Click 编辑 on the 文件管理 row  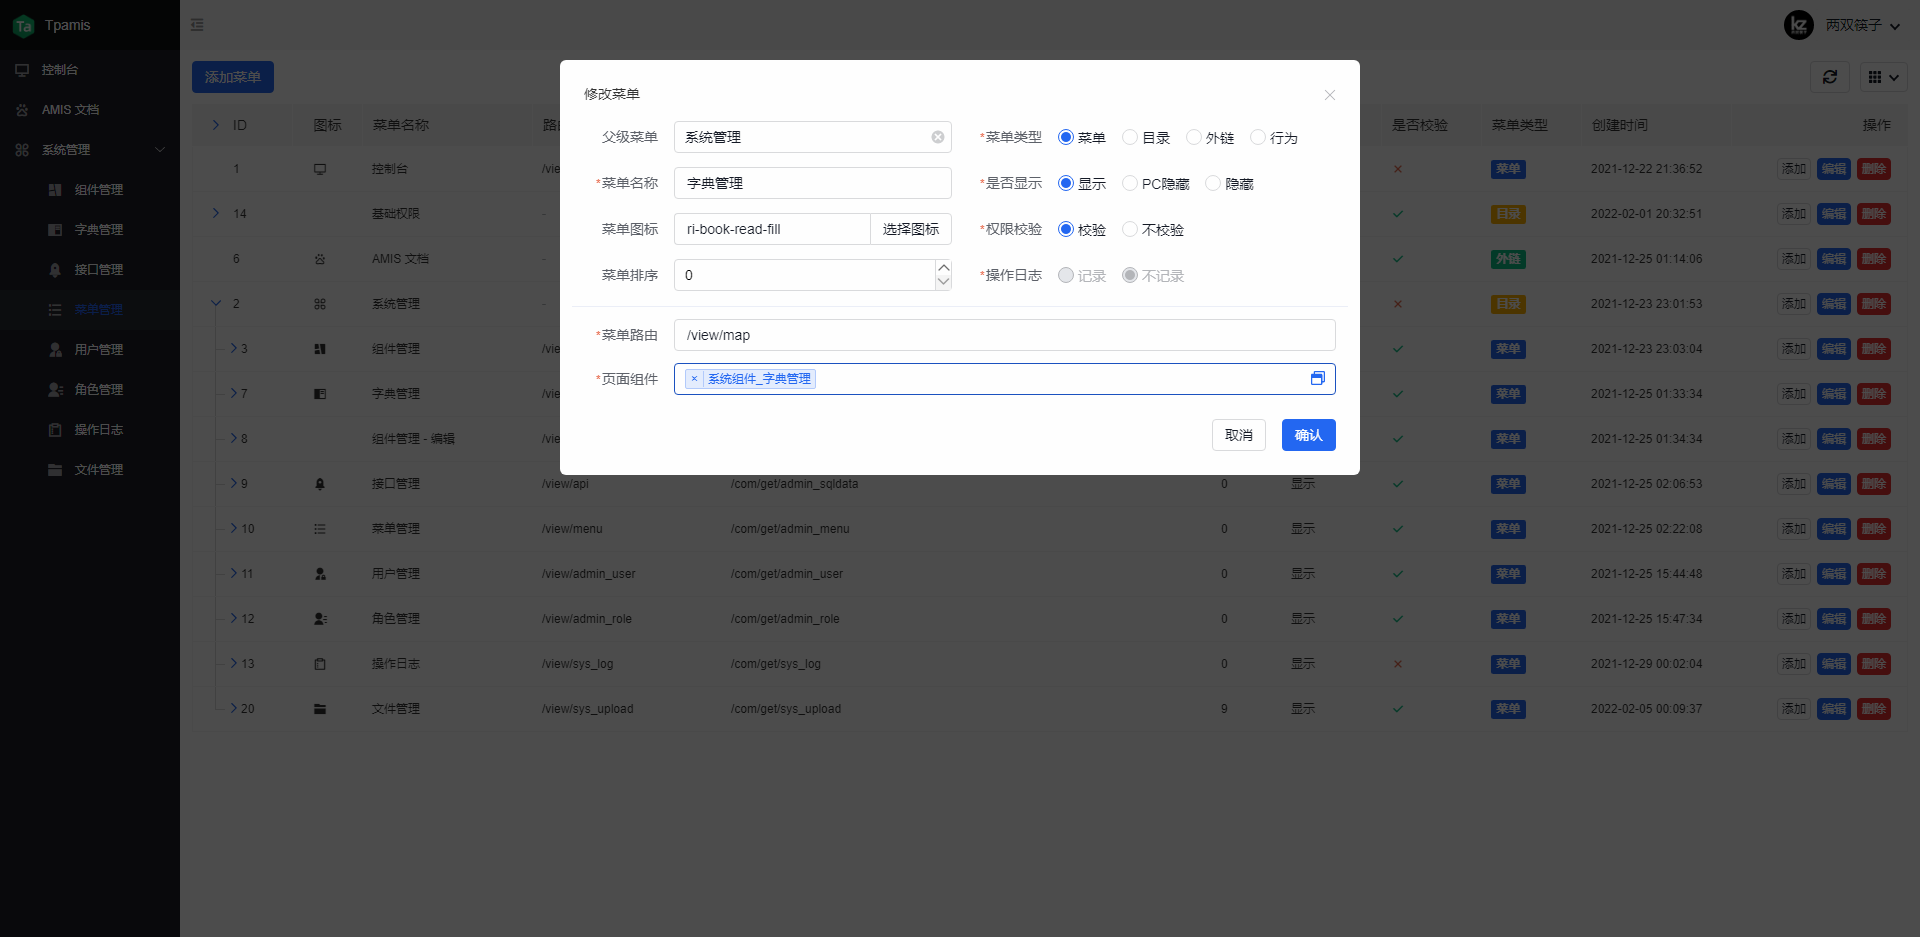(x=1834, y=709)
